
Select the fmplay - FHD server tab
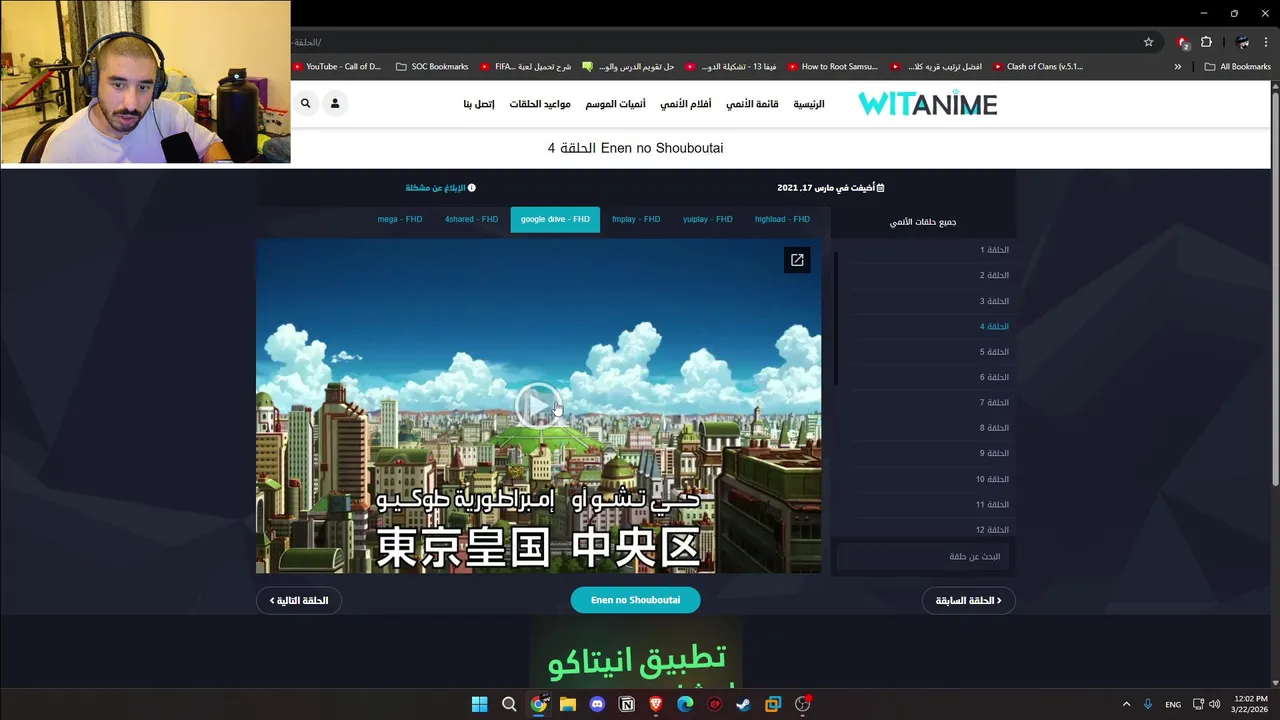636,219
